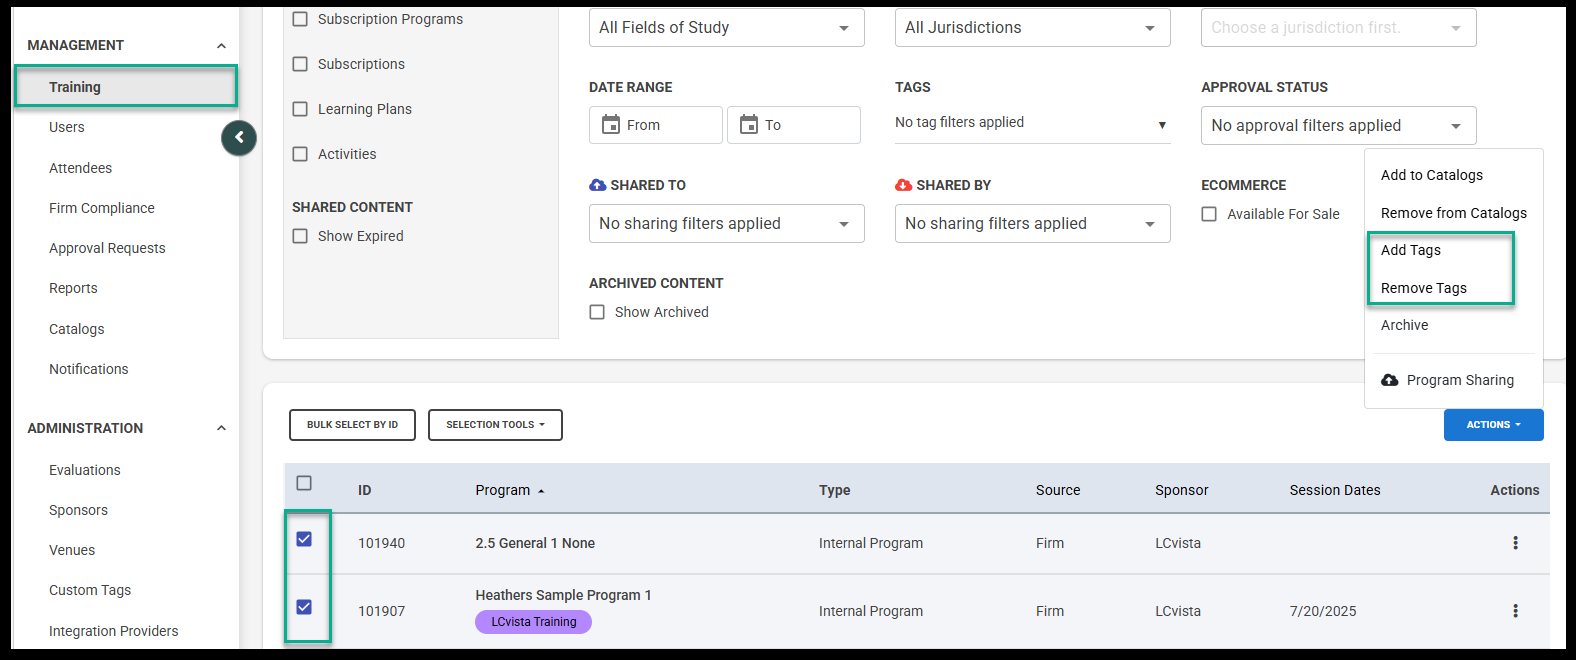Uncheck the checkbox for program 101940

[x=304, y=540]
